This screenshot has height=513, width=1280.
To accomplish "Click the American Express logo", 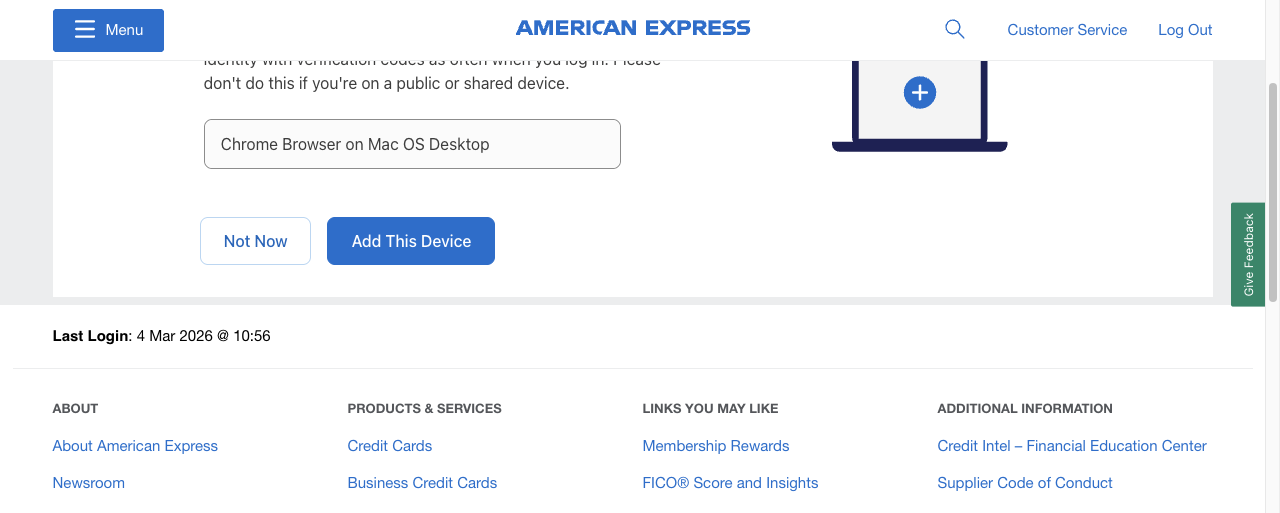I will tap(633, 28).
